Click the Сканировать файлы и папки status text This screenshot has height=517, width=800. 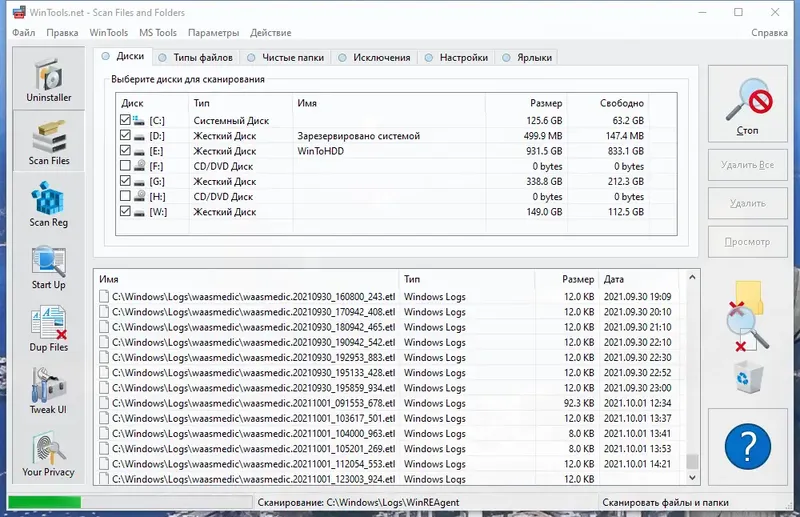point(665,502)
